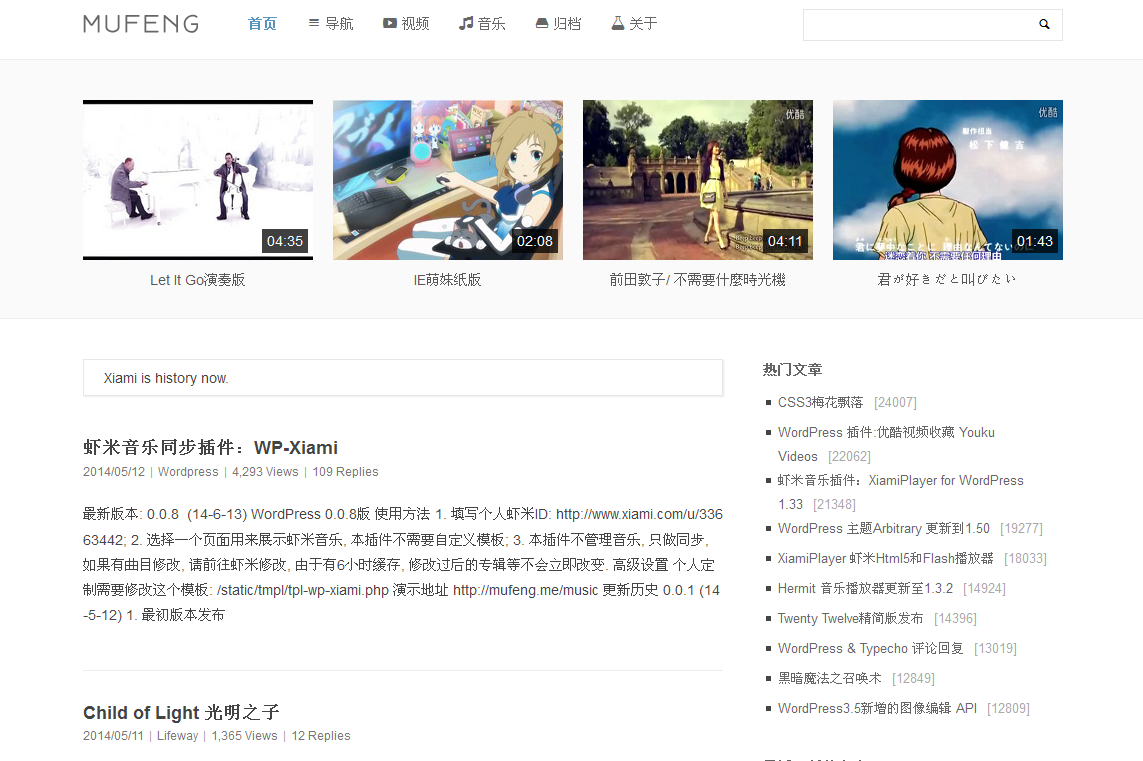Open the 音乐 music menu item
Image resolution: width=1143 pixels, height=761 pixels.
pyautogui.click(x=482, y=24)
